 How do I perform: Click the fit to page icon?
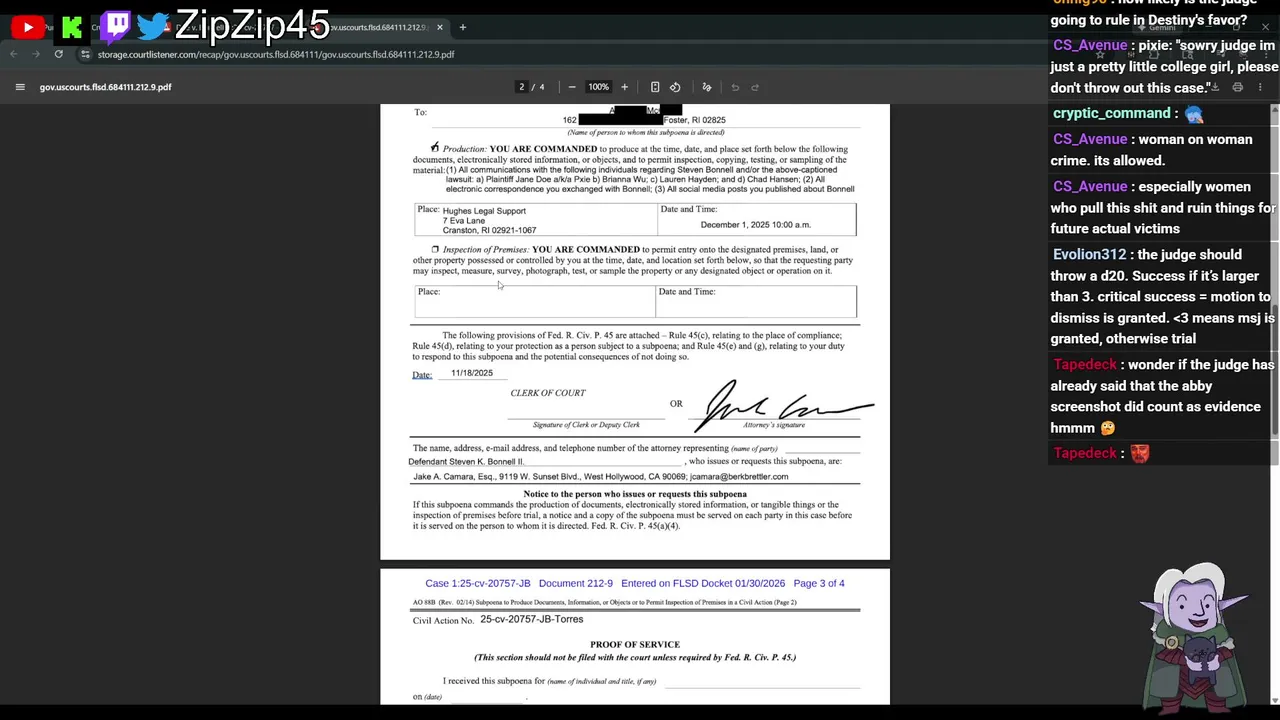pos(655,87)
